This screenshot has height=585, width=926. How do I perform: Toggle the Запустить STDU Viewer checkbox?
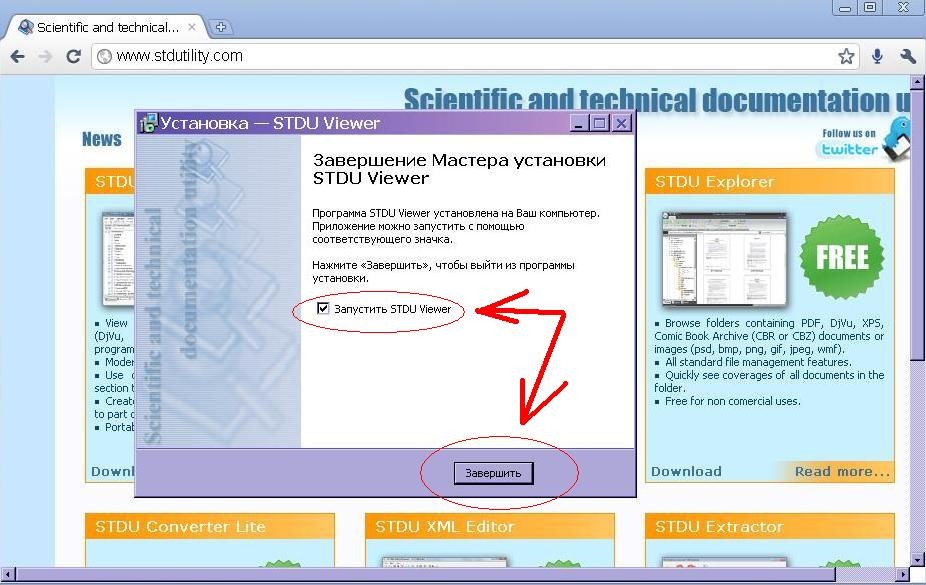[323, 308]
